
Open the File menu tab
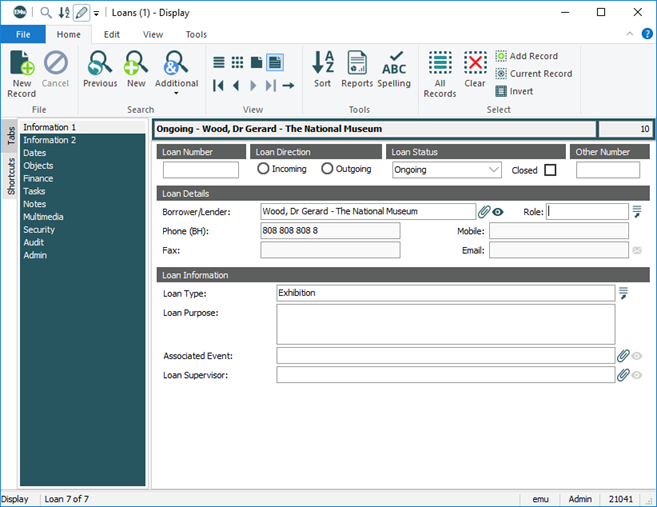23,34
